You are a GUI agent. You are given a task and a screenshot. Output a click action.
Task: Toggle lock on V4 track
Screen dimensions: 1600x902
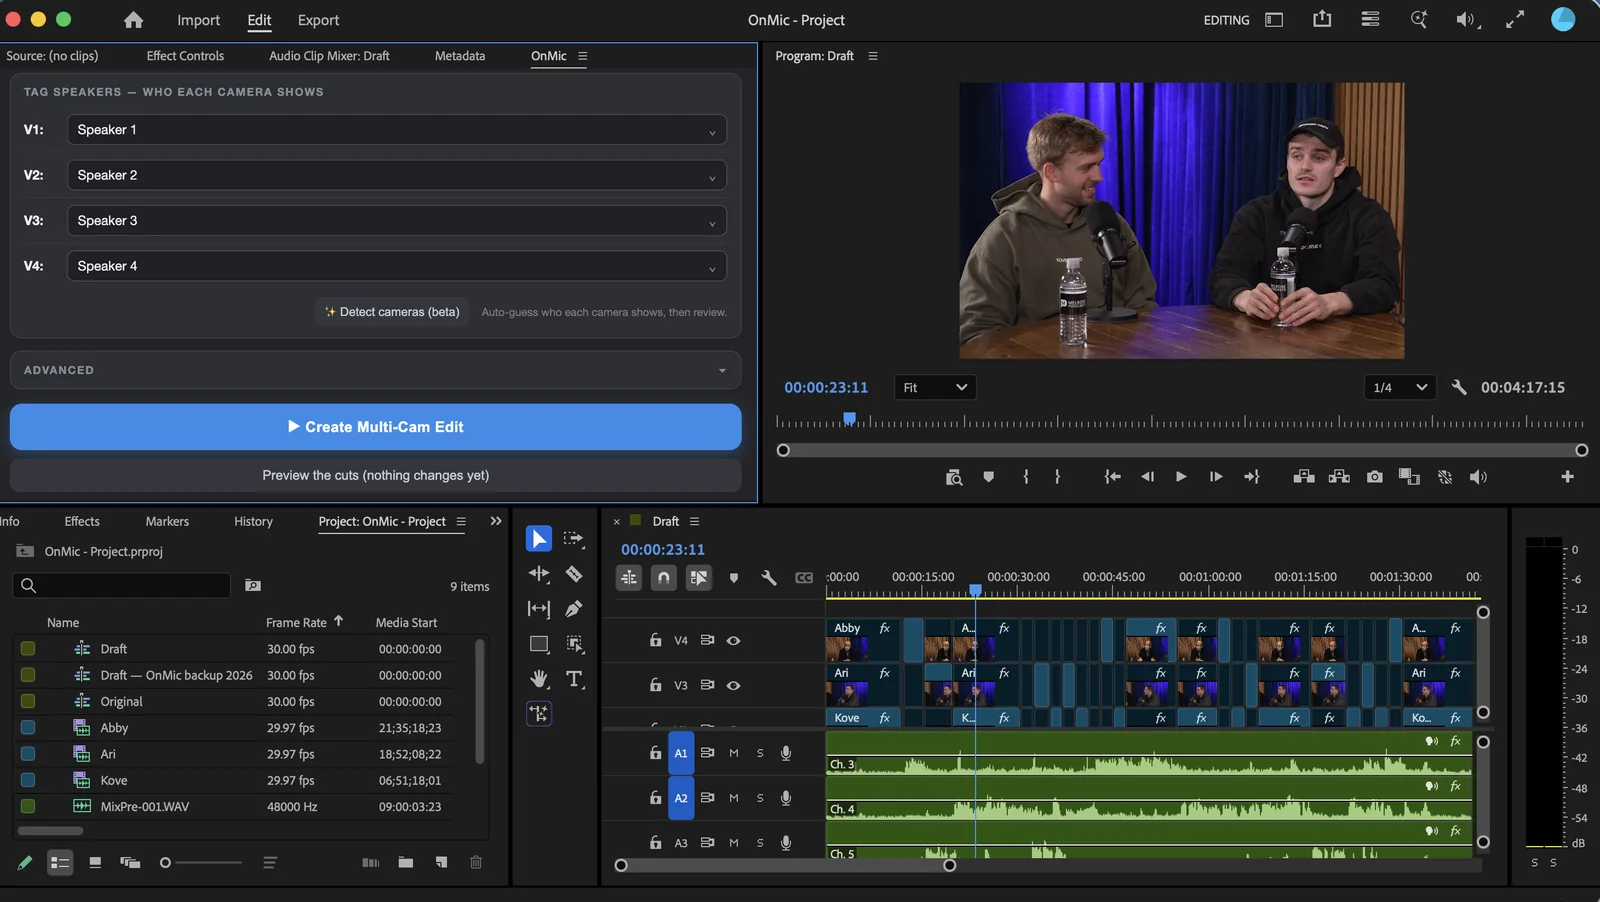coord(655,640)
